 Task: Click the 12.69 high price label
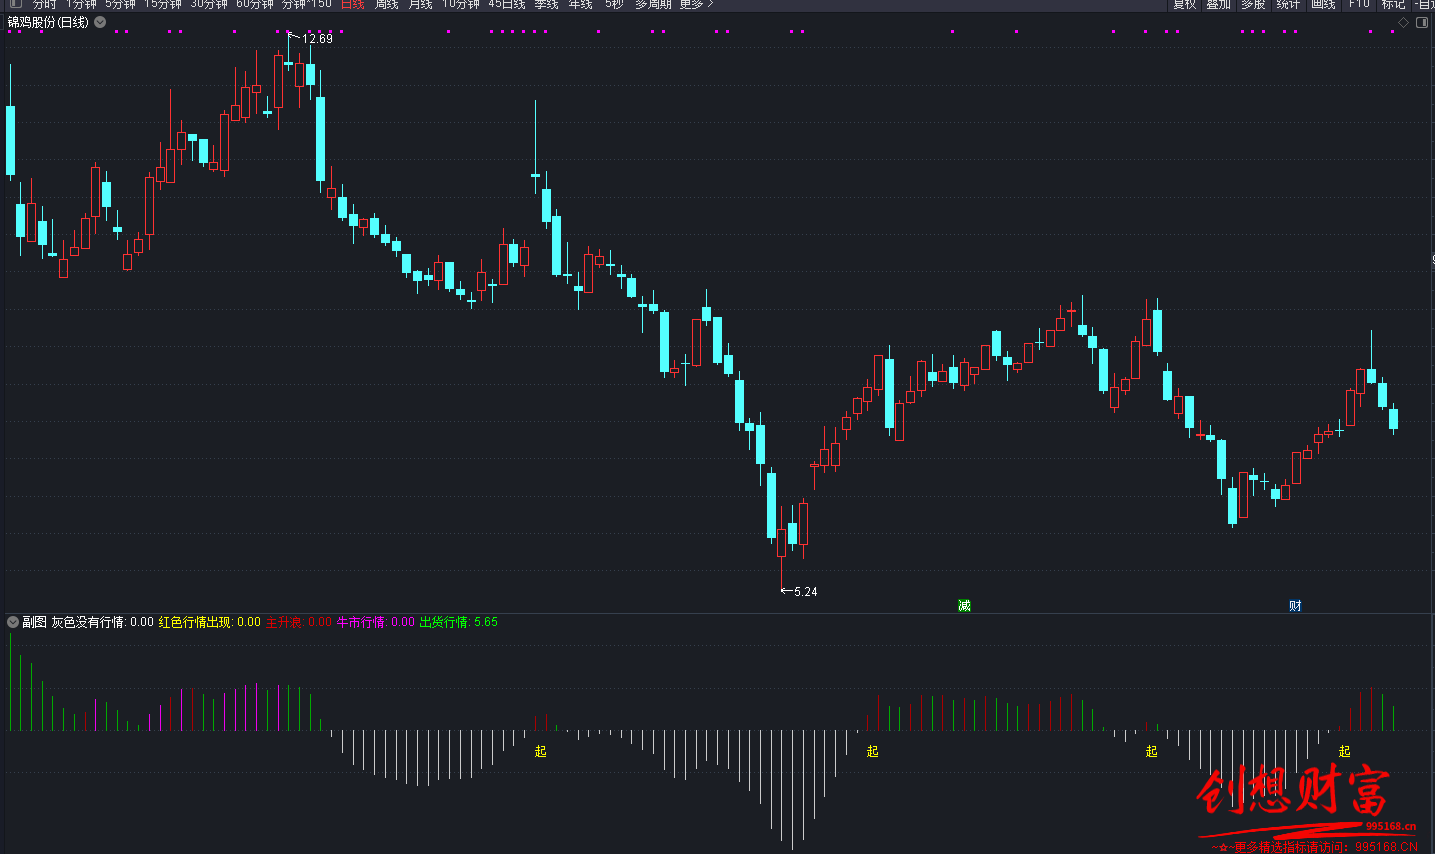(317, 39)
